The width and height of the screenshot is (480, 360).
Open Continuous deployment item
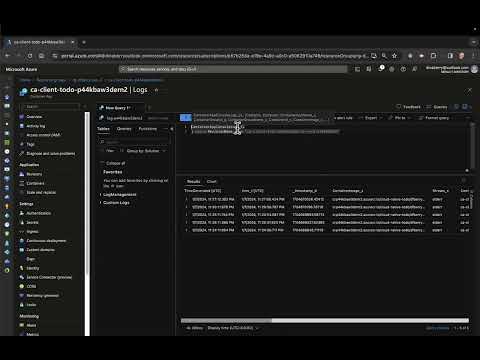click(46, 241)
